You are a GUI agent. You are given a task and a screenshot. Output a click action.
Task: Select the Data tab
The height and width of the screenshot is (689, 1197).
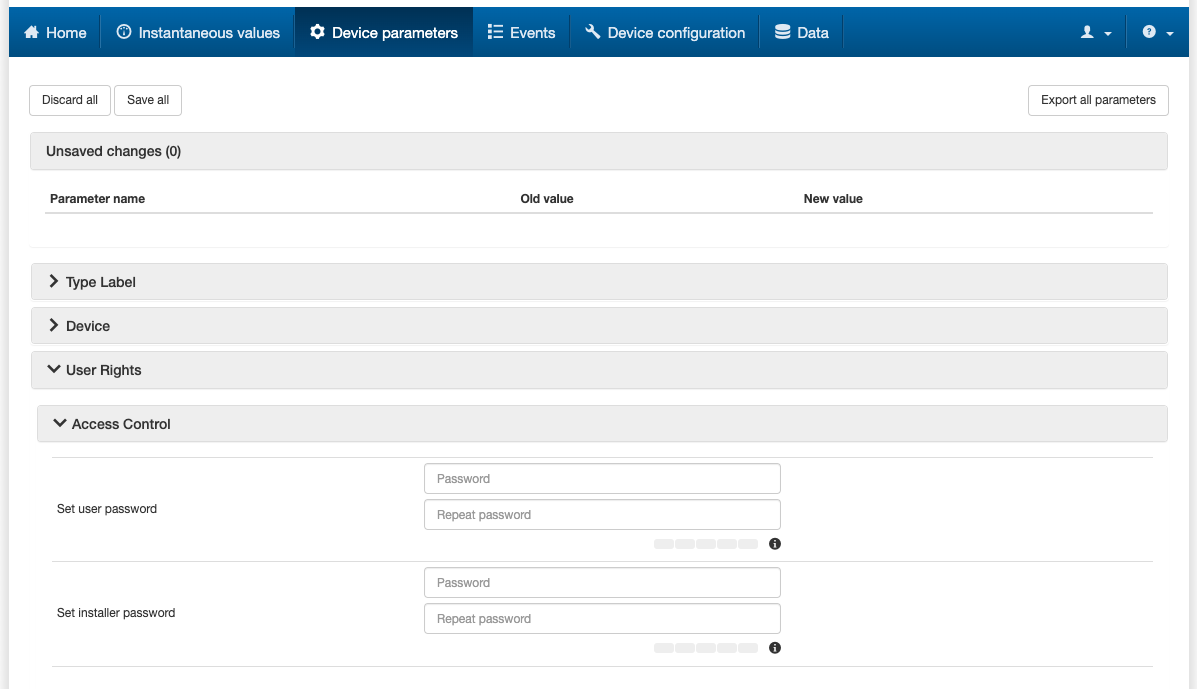(x=801, y=33)
